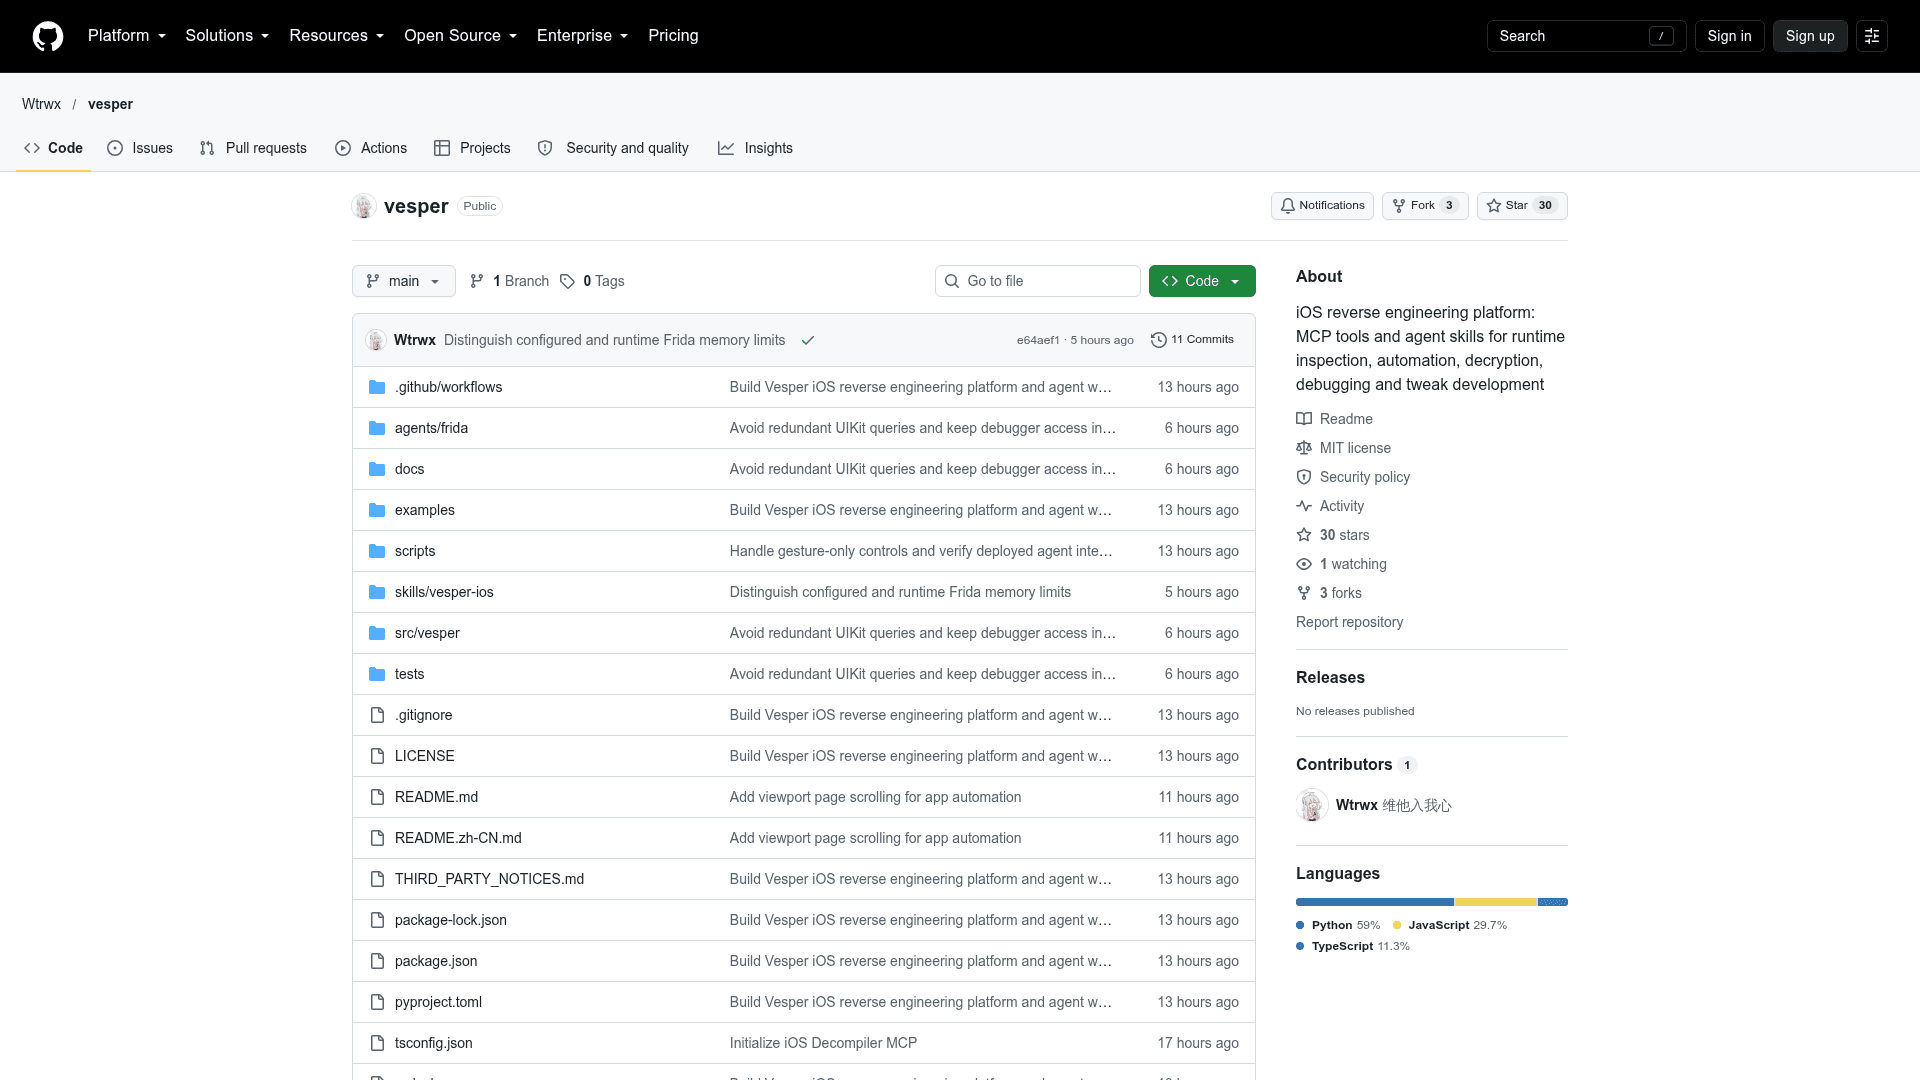Click the folder icon for docs

click(x=377, y=469)
